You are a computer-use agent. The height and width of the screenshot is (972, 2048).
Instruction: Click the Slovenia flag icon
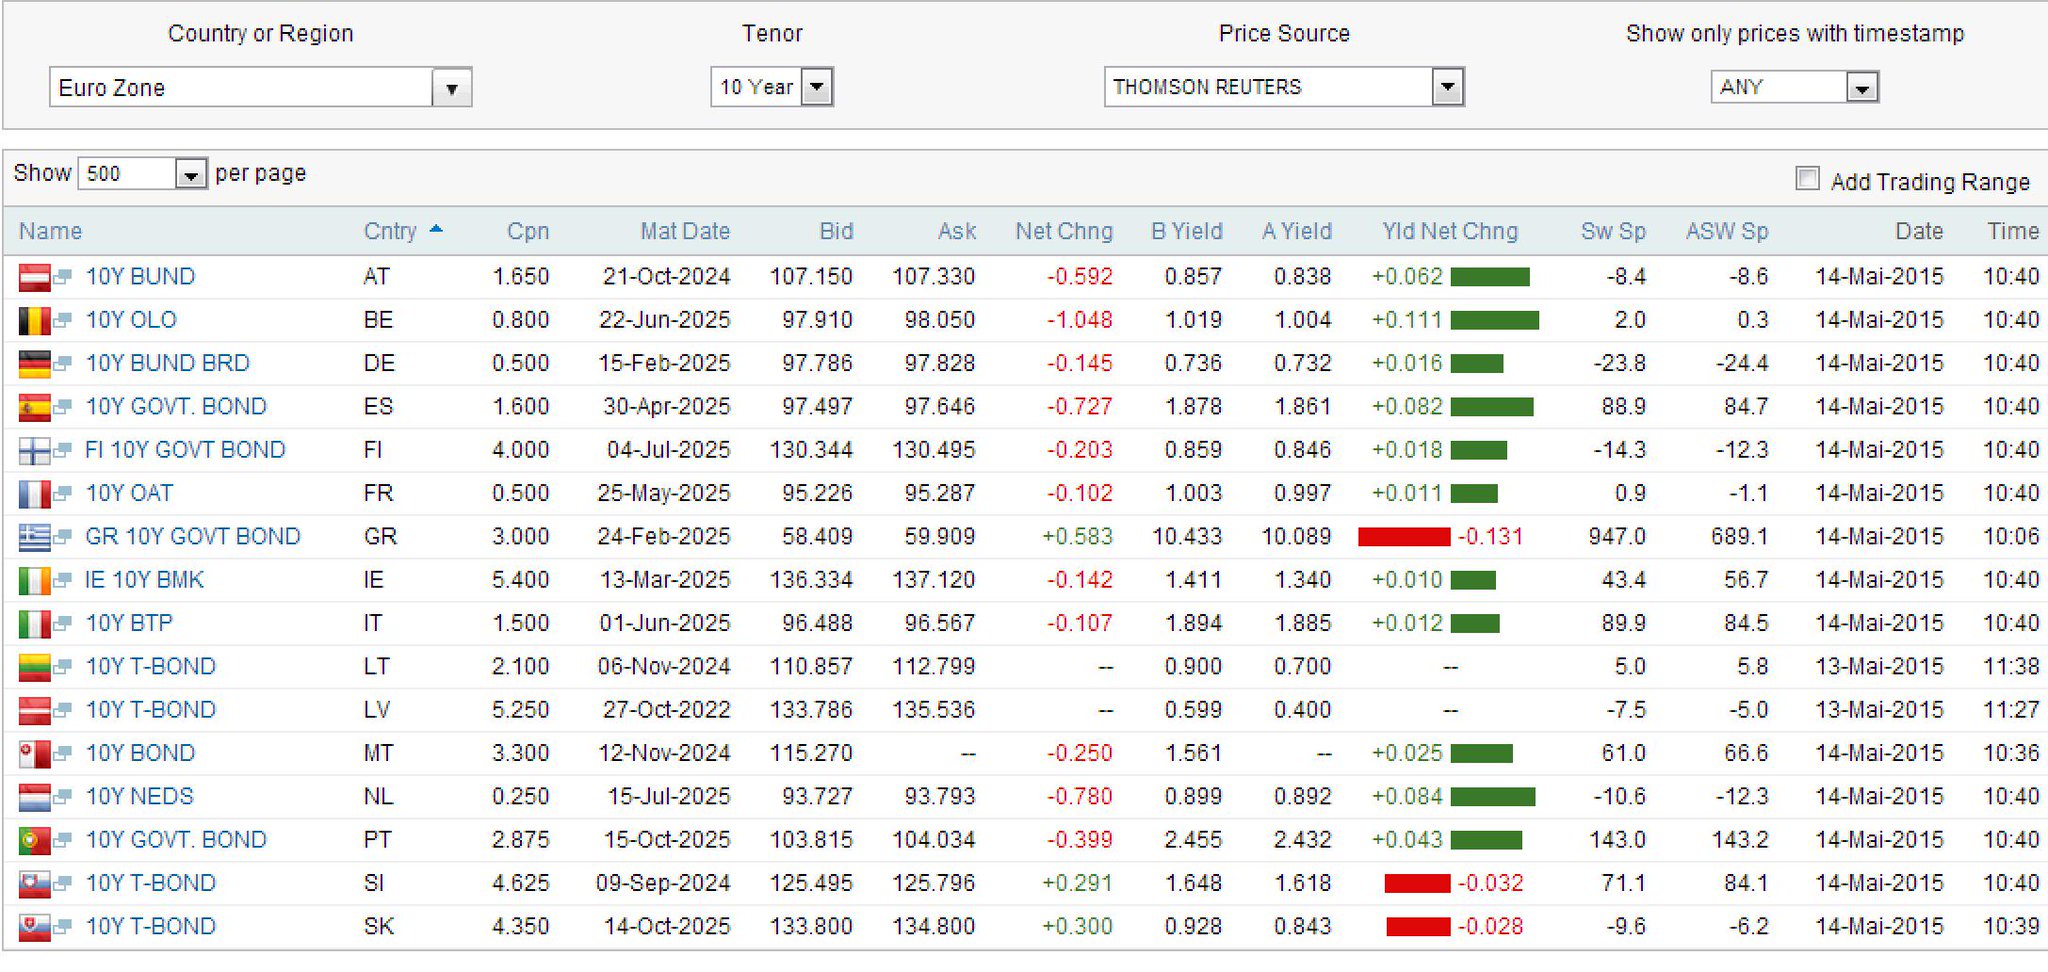click(x=34, y=884)
